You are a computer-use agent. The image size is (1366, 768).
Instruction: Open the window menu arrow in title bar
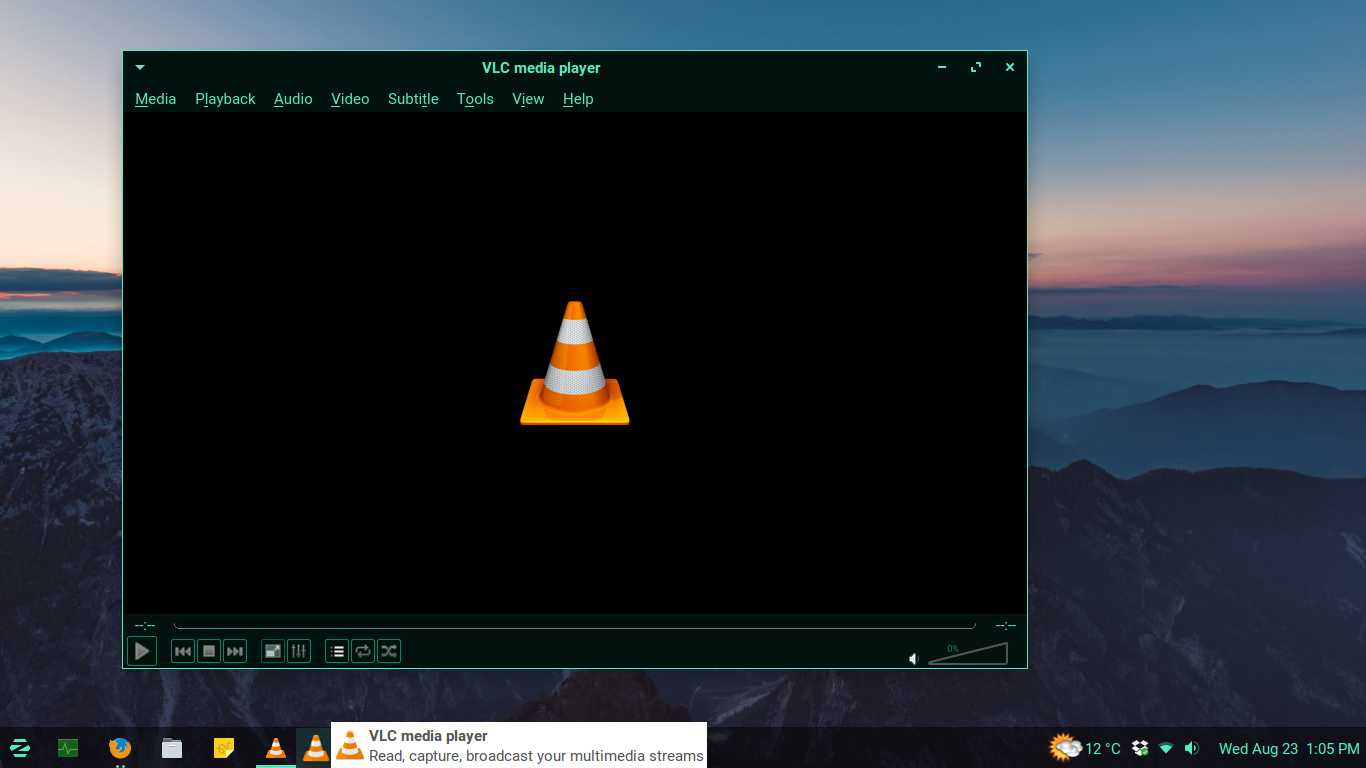(x=140, y=68)
